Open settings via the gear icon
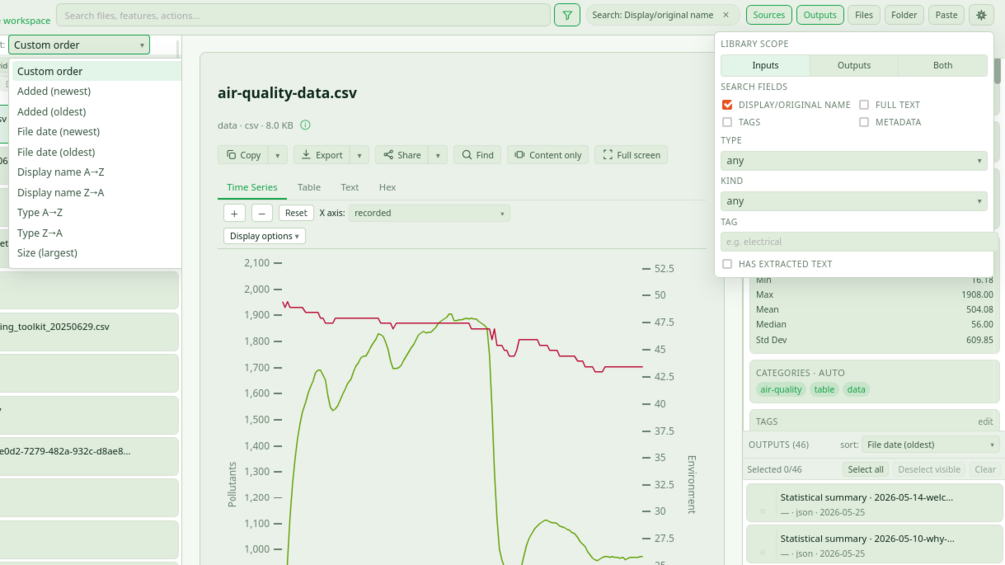Screen dimensions: 1005x565 981,15
